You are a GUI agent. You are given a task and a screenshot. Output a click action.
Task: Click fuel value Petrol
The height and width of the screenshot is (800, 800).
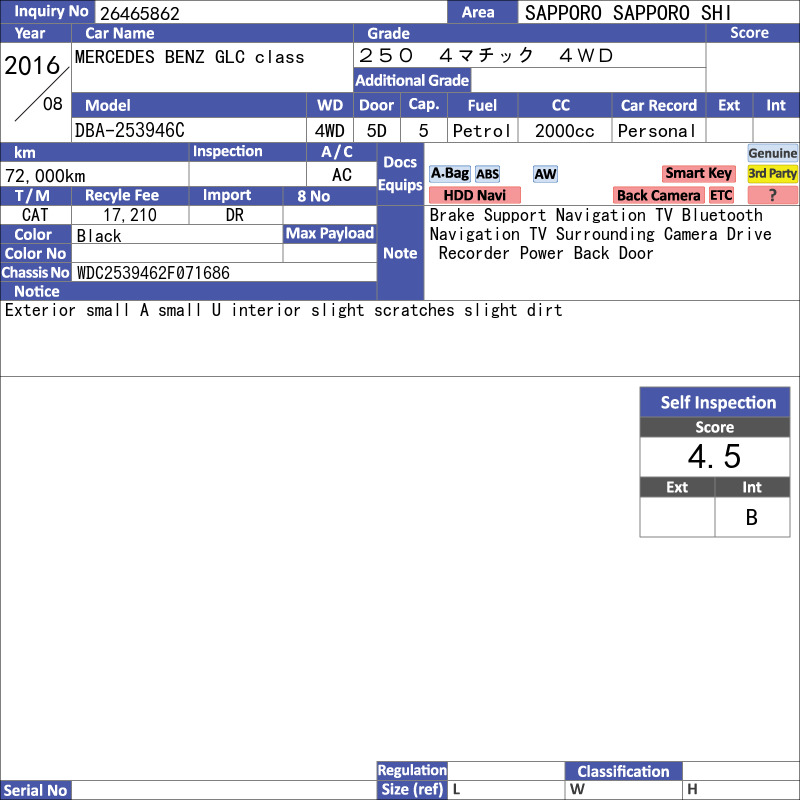[x=481, y=131]
